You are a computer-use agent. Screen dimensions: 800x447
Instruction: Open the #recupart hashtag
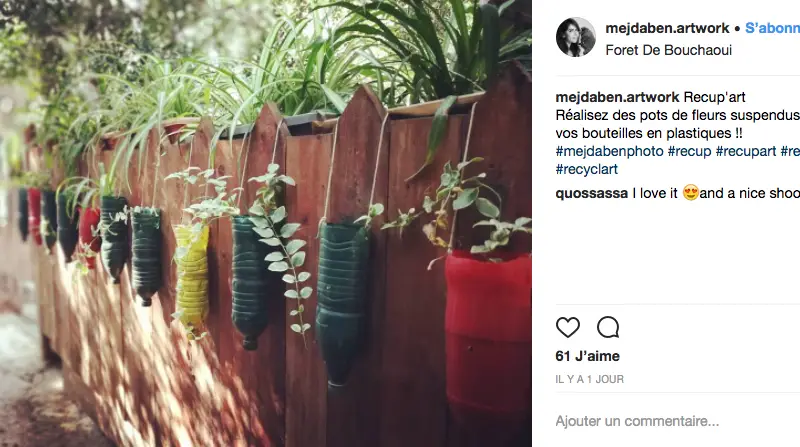tap(746, 151)
